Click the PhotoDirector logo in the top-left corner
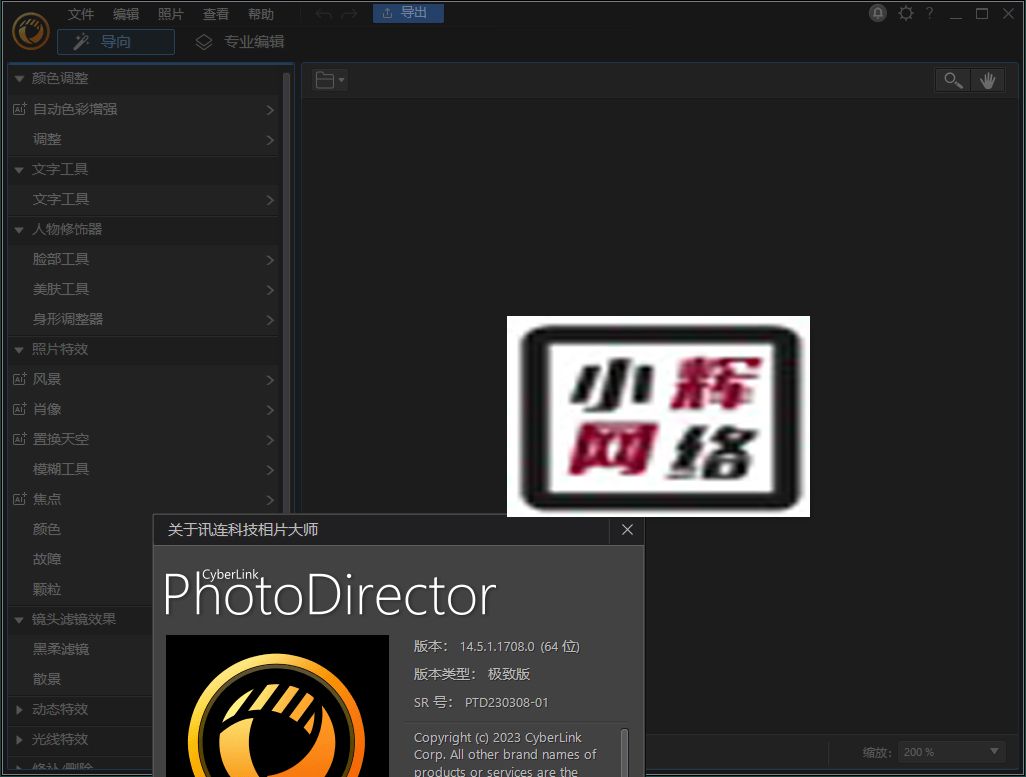The width and height of the screenshot is (1026, 777). point(31,31)
